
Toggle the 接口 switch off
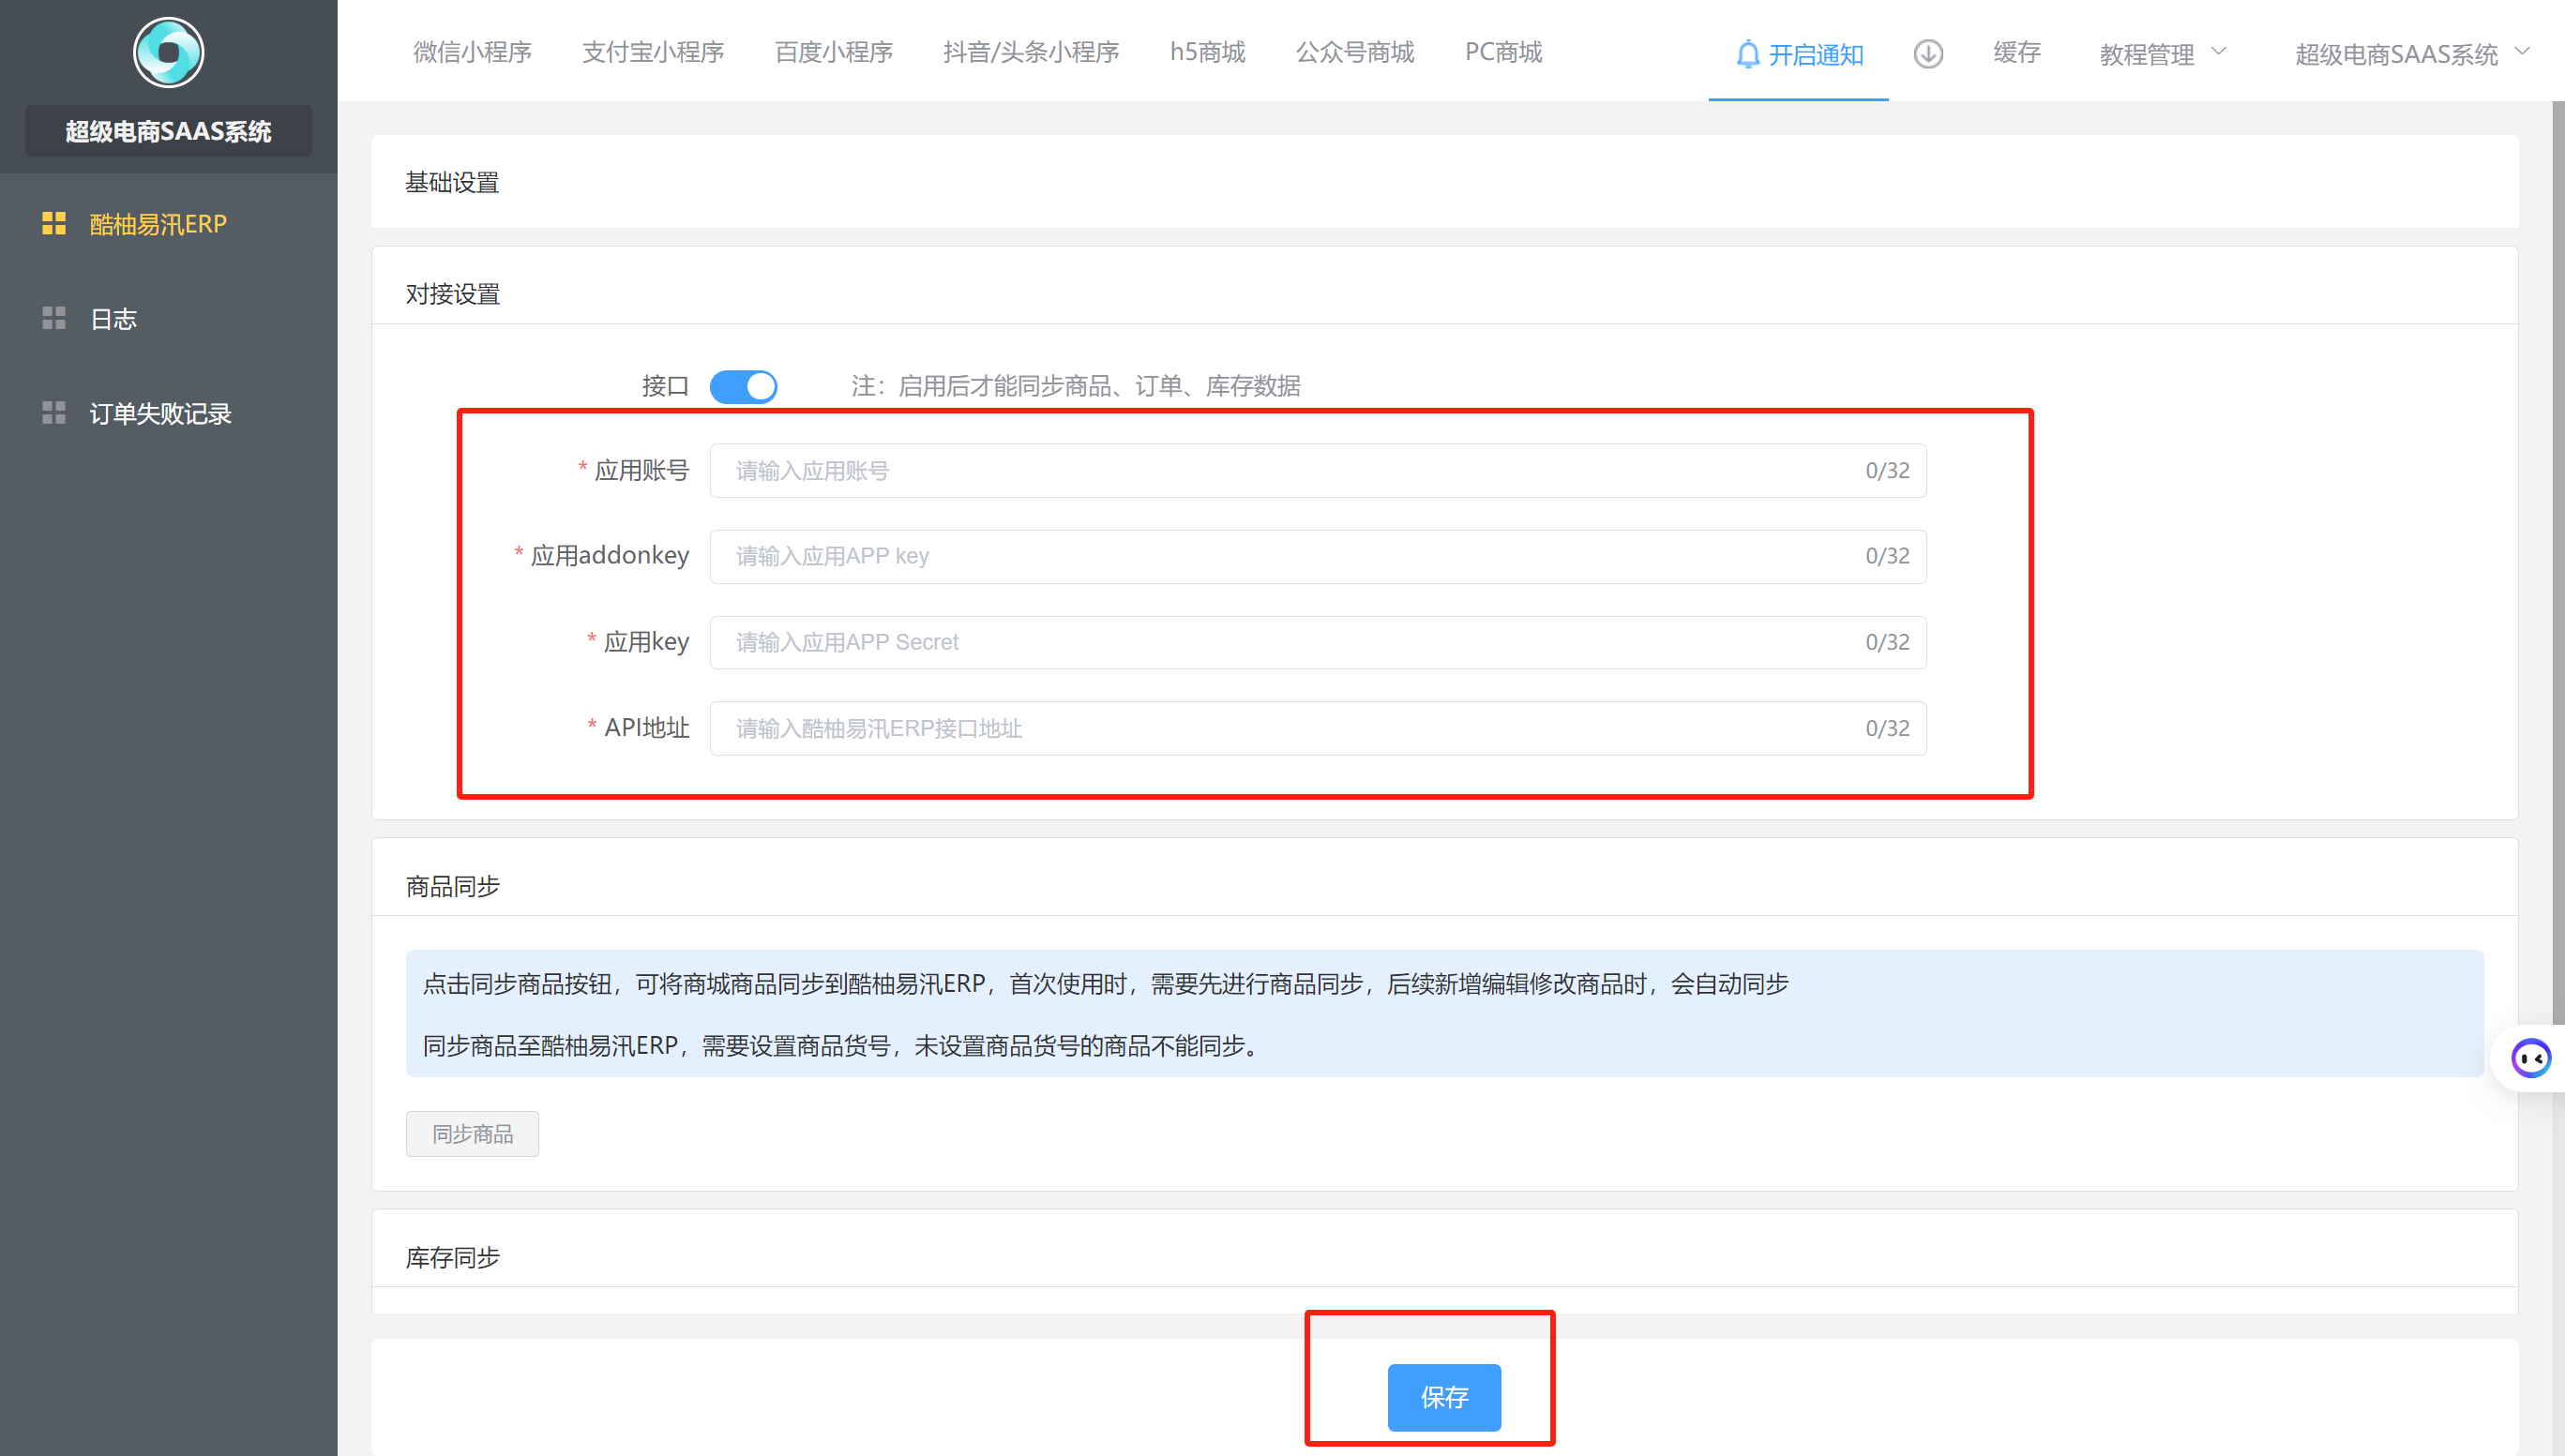coord(743,387)
